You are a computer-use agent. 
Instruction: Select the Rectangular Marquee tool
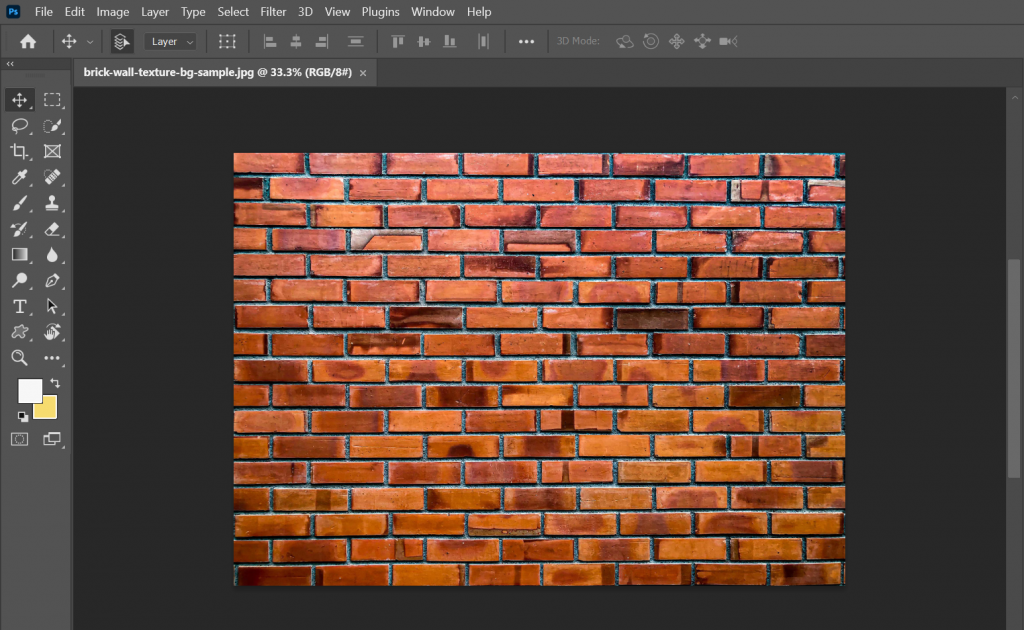[x=52, y=100]
